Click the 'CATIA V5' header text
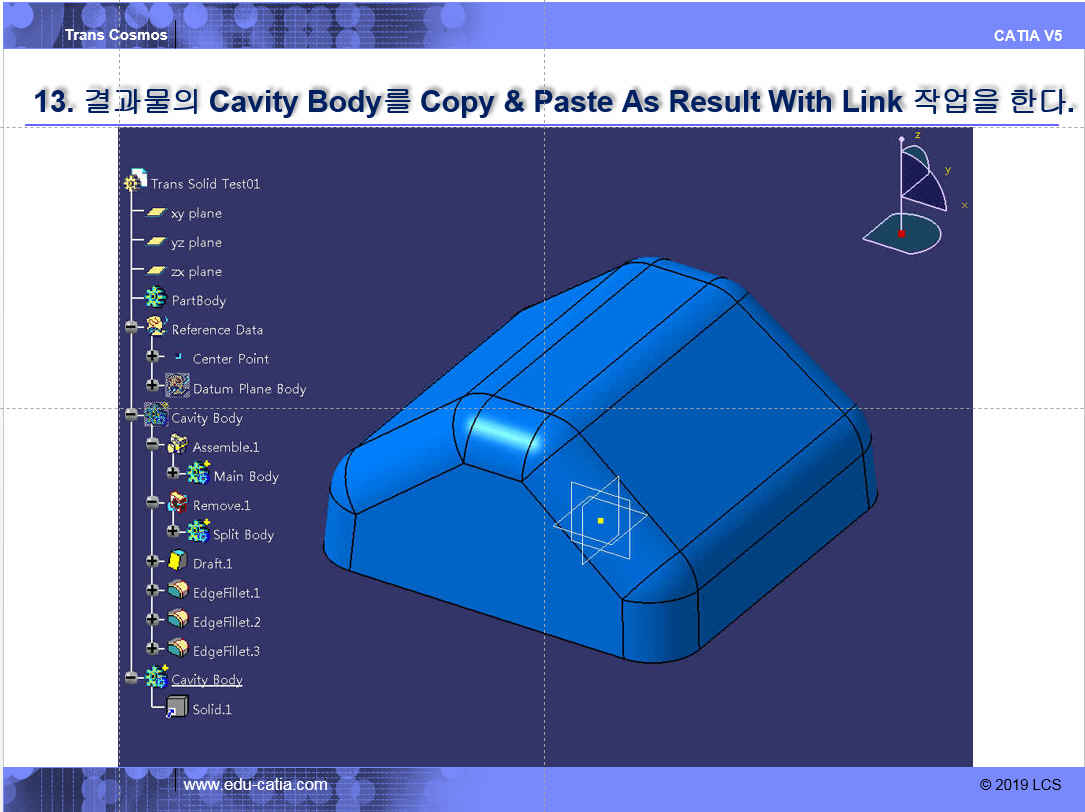The height and width of the screenshot is (812, 1085). [1028, 36]
